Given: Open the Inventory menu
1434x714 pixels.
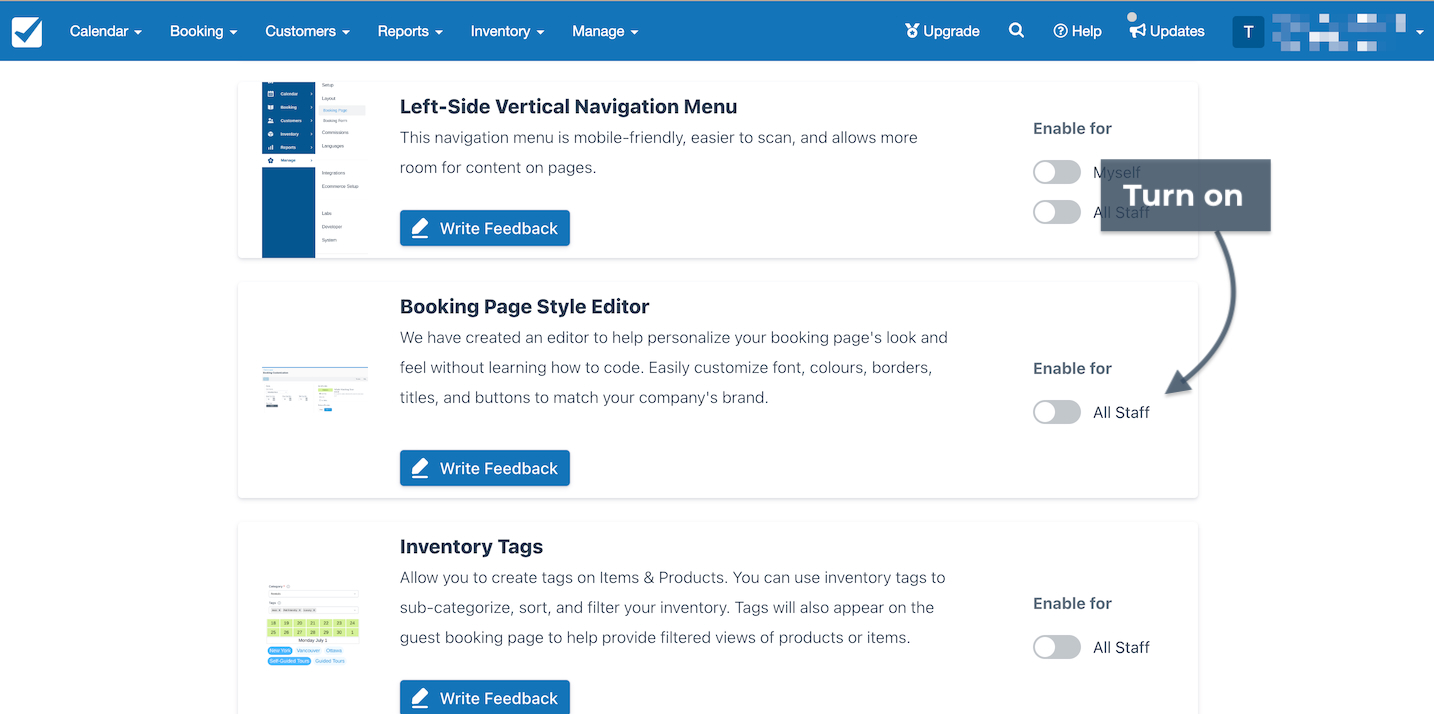Looking at the screenshot, I should click(x=508, y=31).
